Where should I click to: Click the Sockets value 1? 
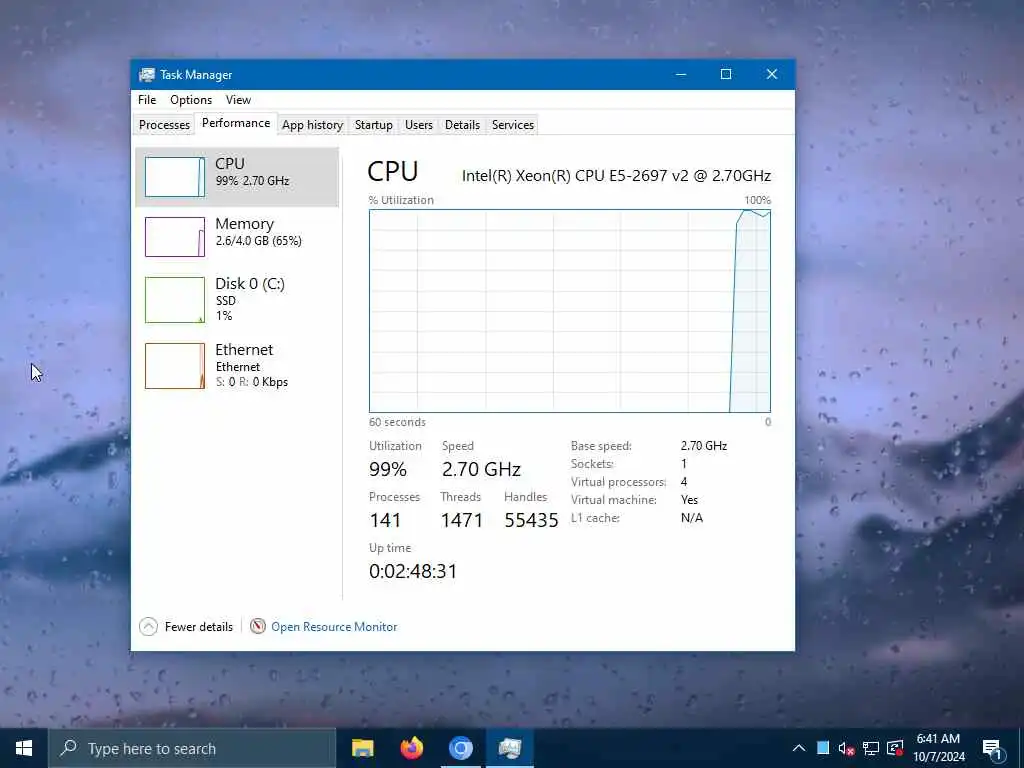(x=684, y=464)
